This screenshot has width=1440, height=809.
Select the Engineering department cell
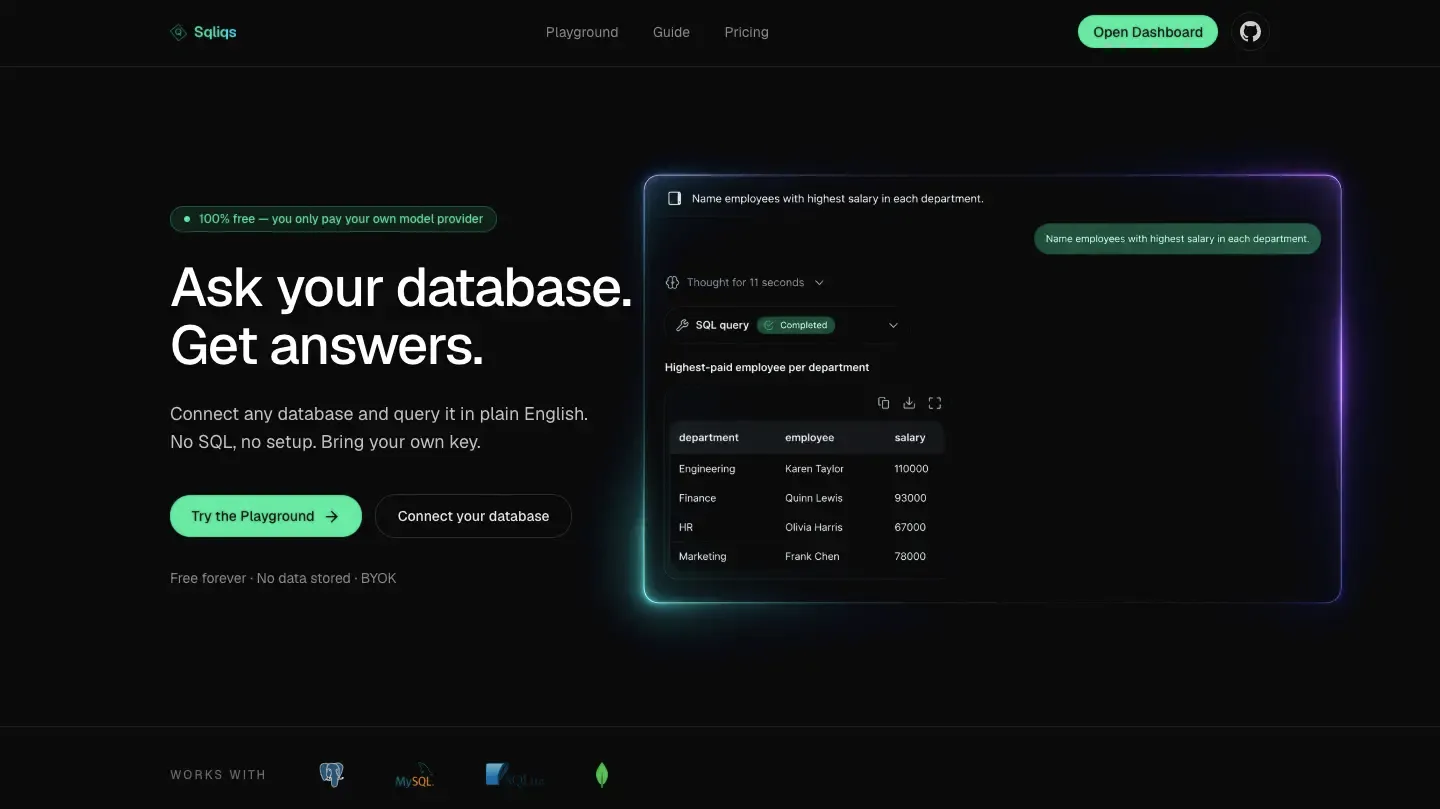pos(707,469)
